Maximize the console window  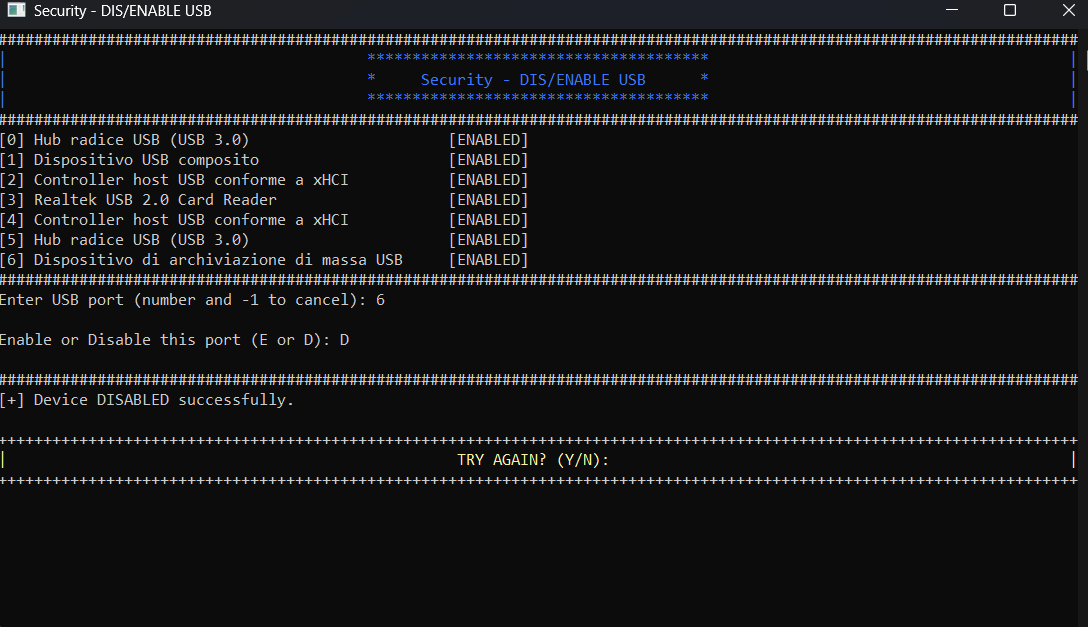coord(1009,11)
